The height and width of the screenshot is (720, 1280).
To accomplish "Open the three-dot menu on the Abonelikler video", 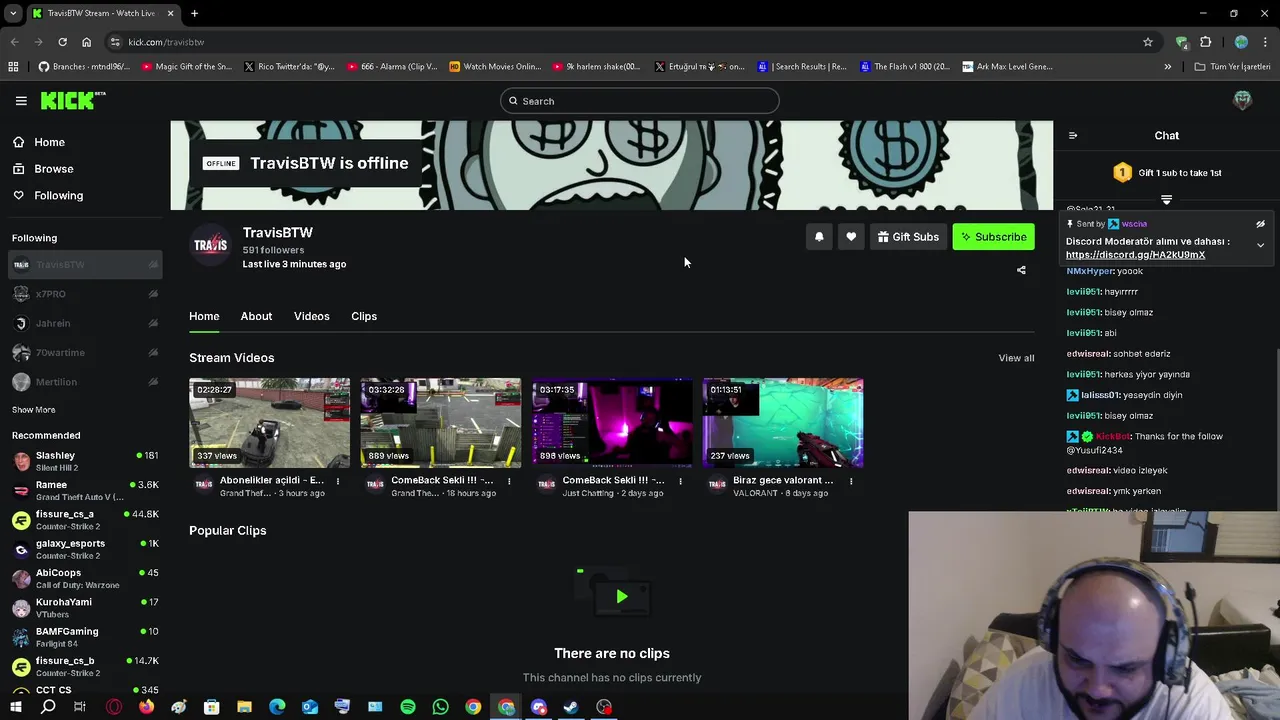I will (338, 481).
